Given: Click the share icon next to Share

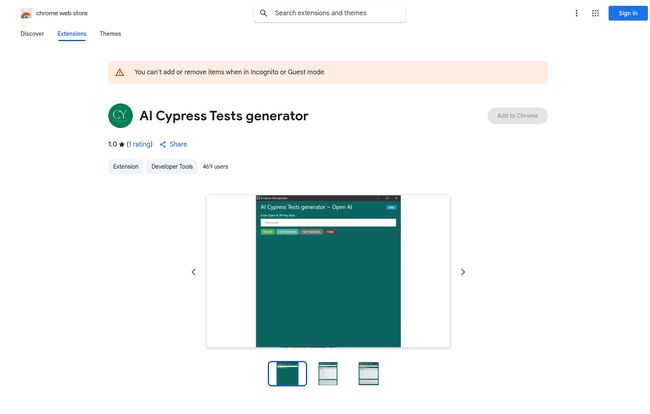Looking at the screenshot, I should (x=163, y=144).
